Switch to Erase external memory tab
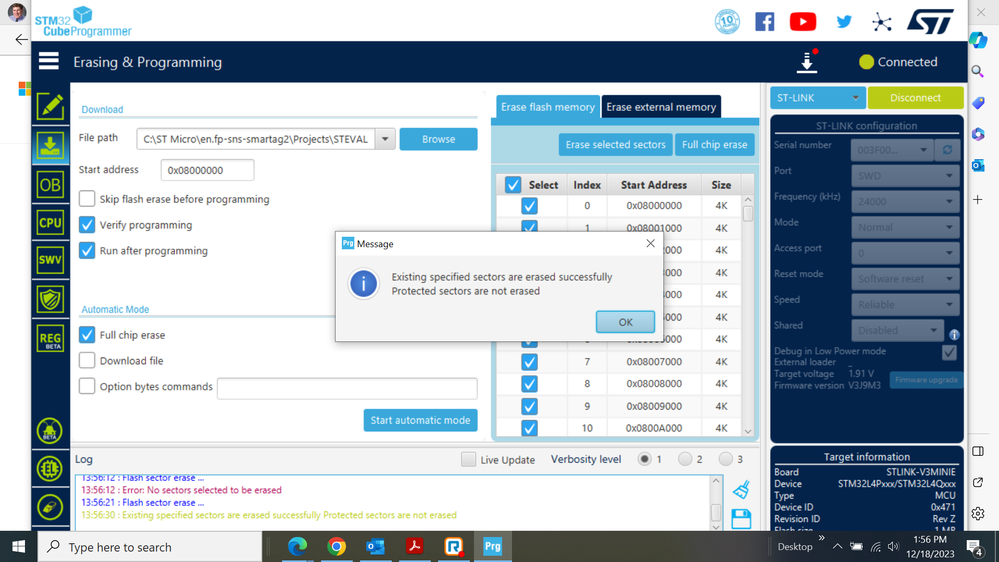This screenshot has height=562, width=999. [x=661, y=107]
